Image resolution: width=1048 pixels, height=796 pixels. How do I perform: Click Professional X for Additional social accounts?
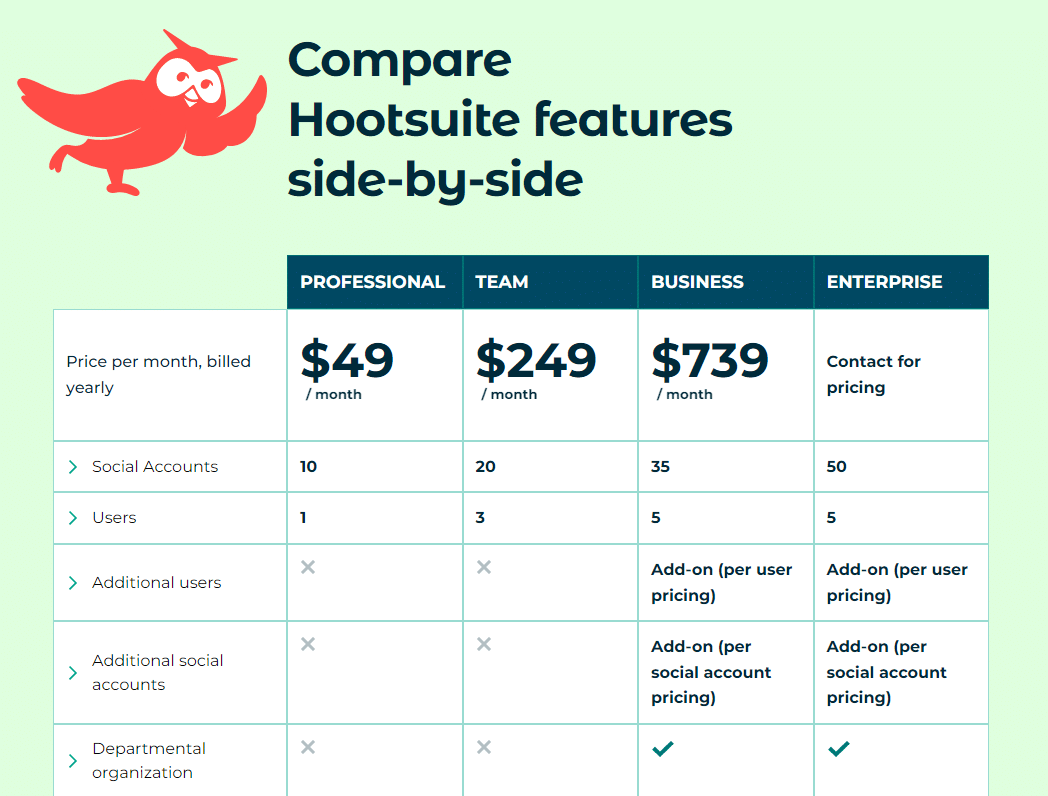tap(308, 644)
